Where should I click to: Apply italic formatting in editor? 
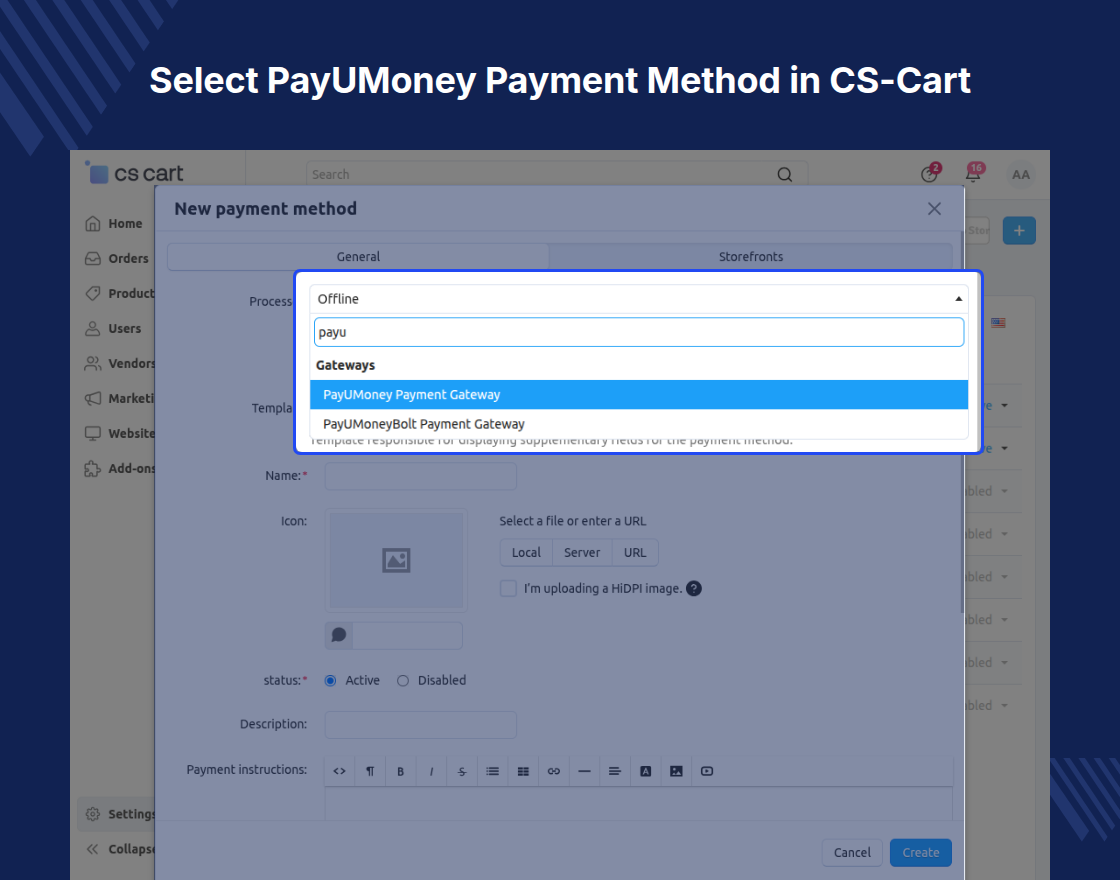[x=431, y=771]
